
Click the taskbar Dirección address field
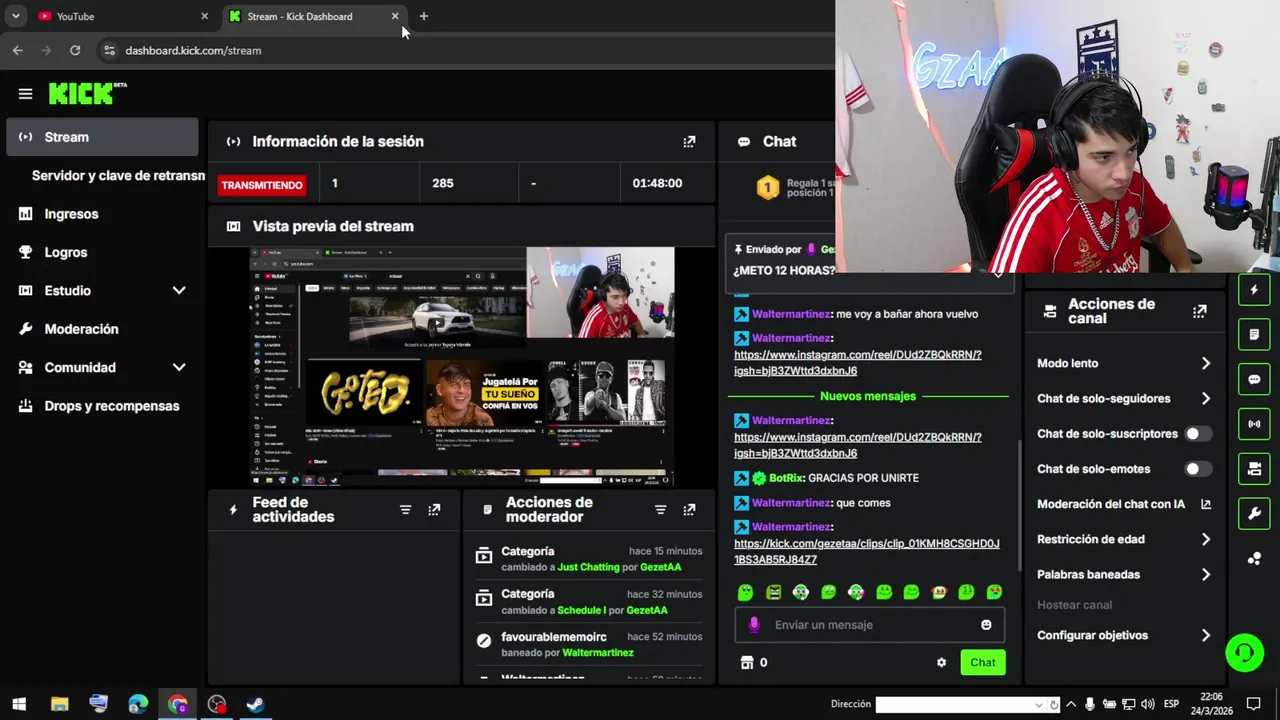tap(958, 705)
